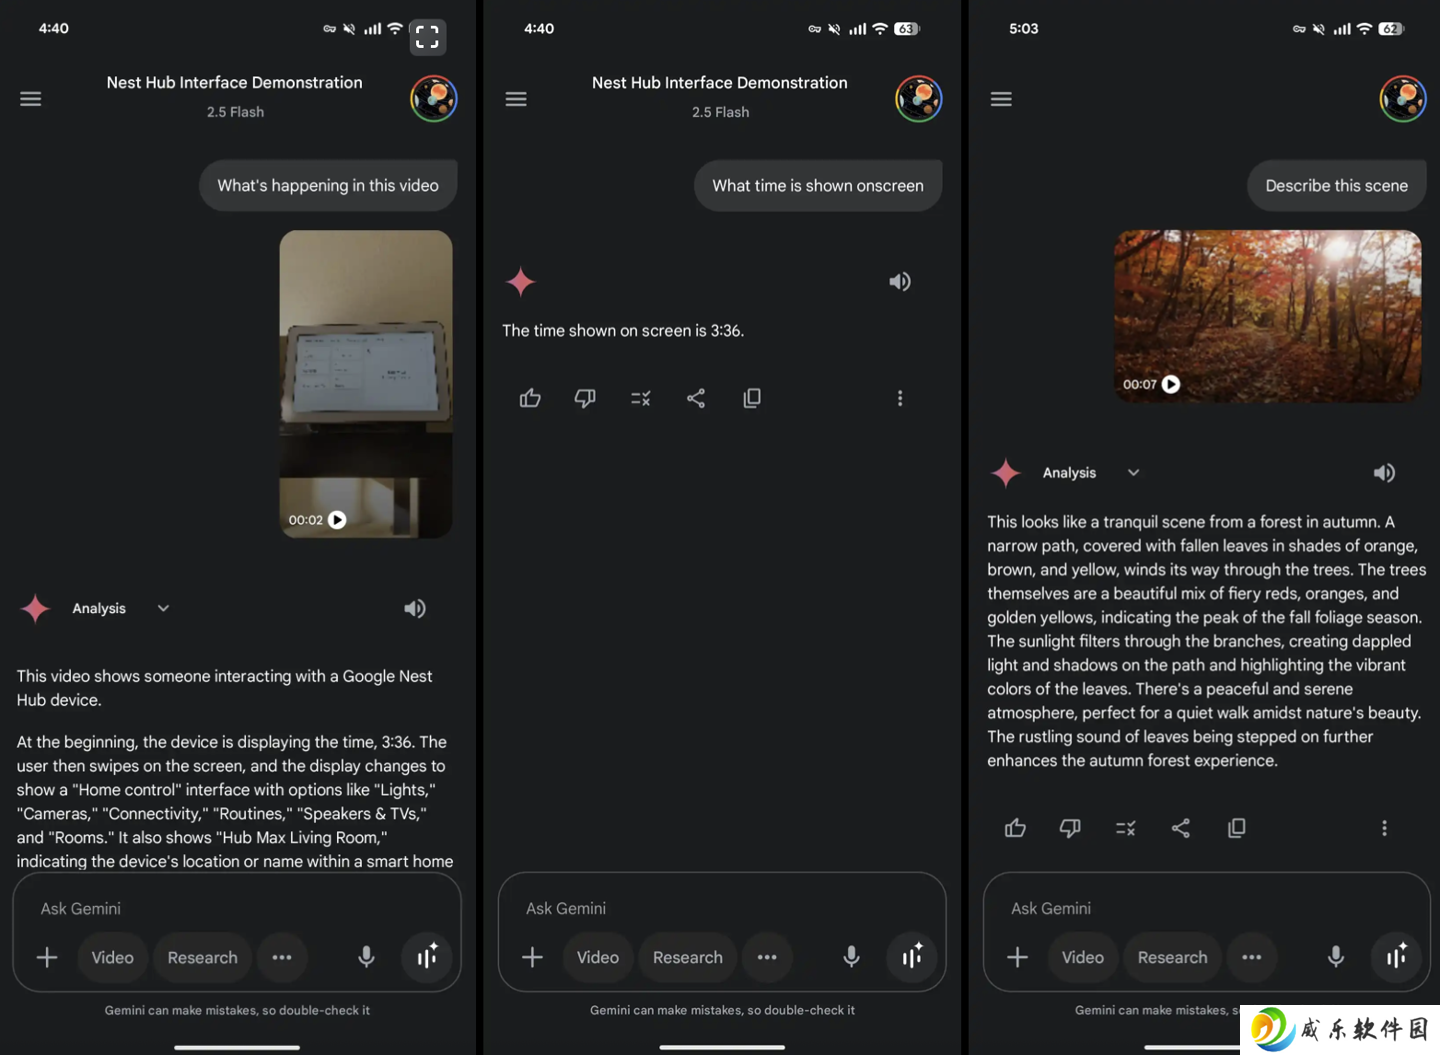Tap Analysis label in left screen
Screen dimensions: 1440x1055
tap(99, 608)
